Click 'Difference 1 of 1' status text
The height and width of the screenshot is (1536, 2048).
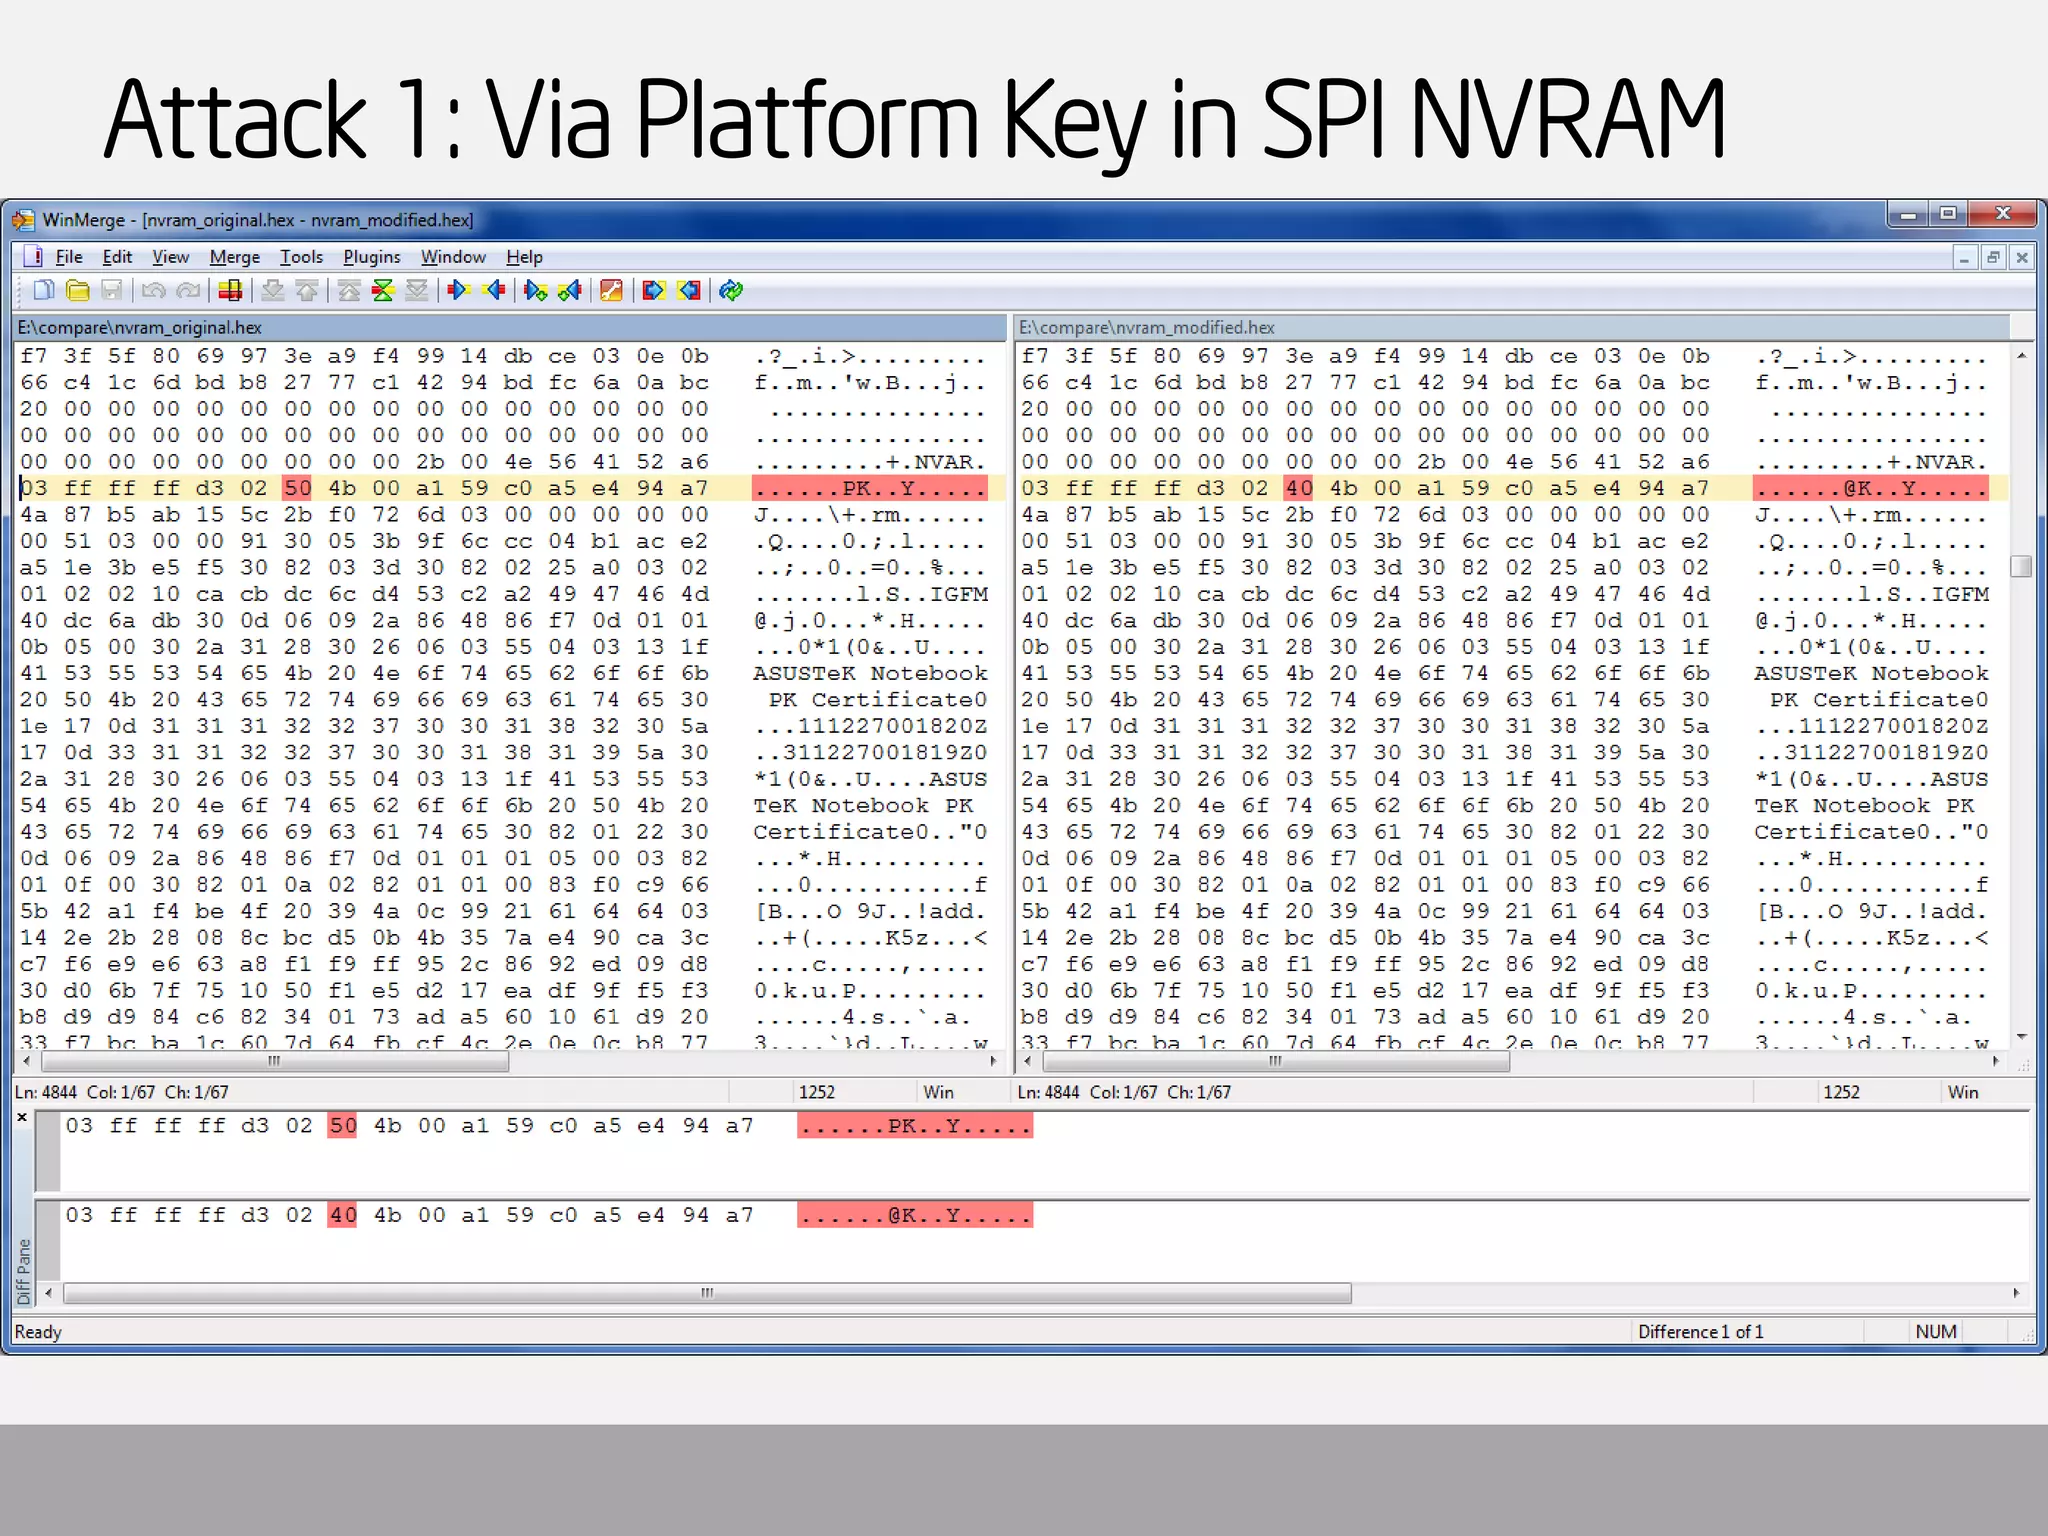[1701, 1332]
